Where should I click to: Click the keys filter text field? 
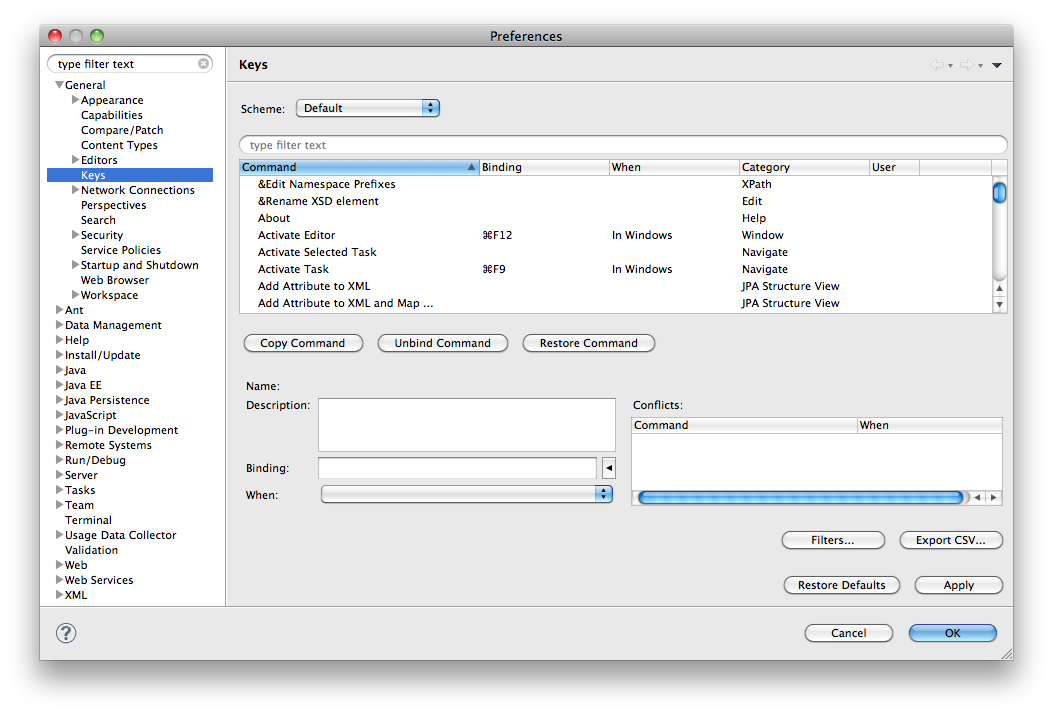pos(623,145)
